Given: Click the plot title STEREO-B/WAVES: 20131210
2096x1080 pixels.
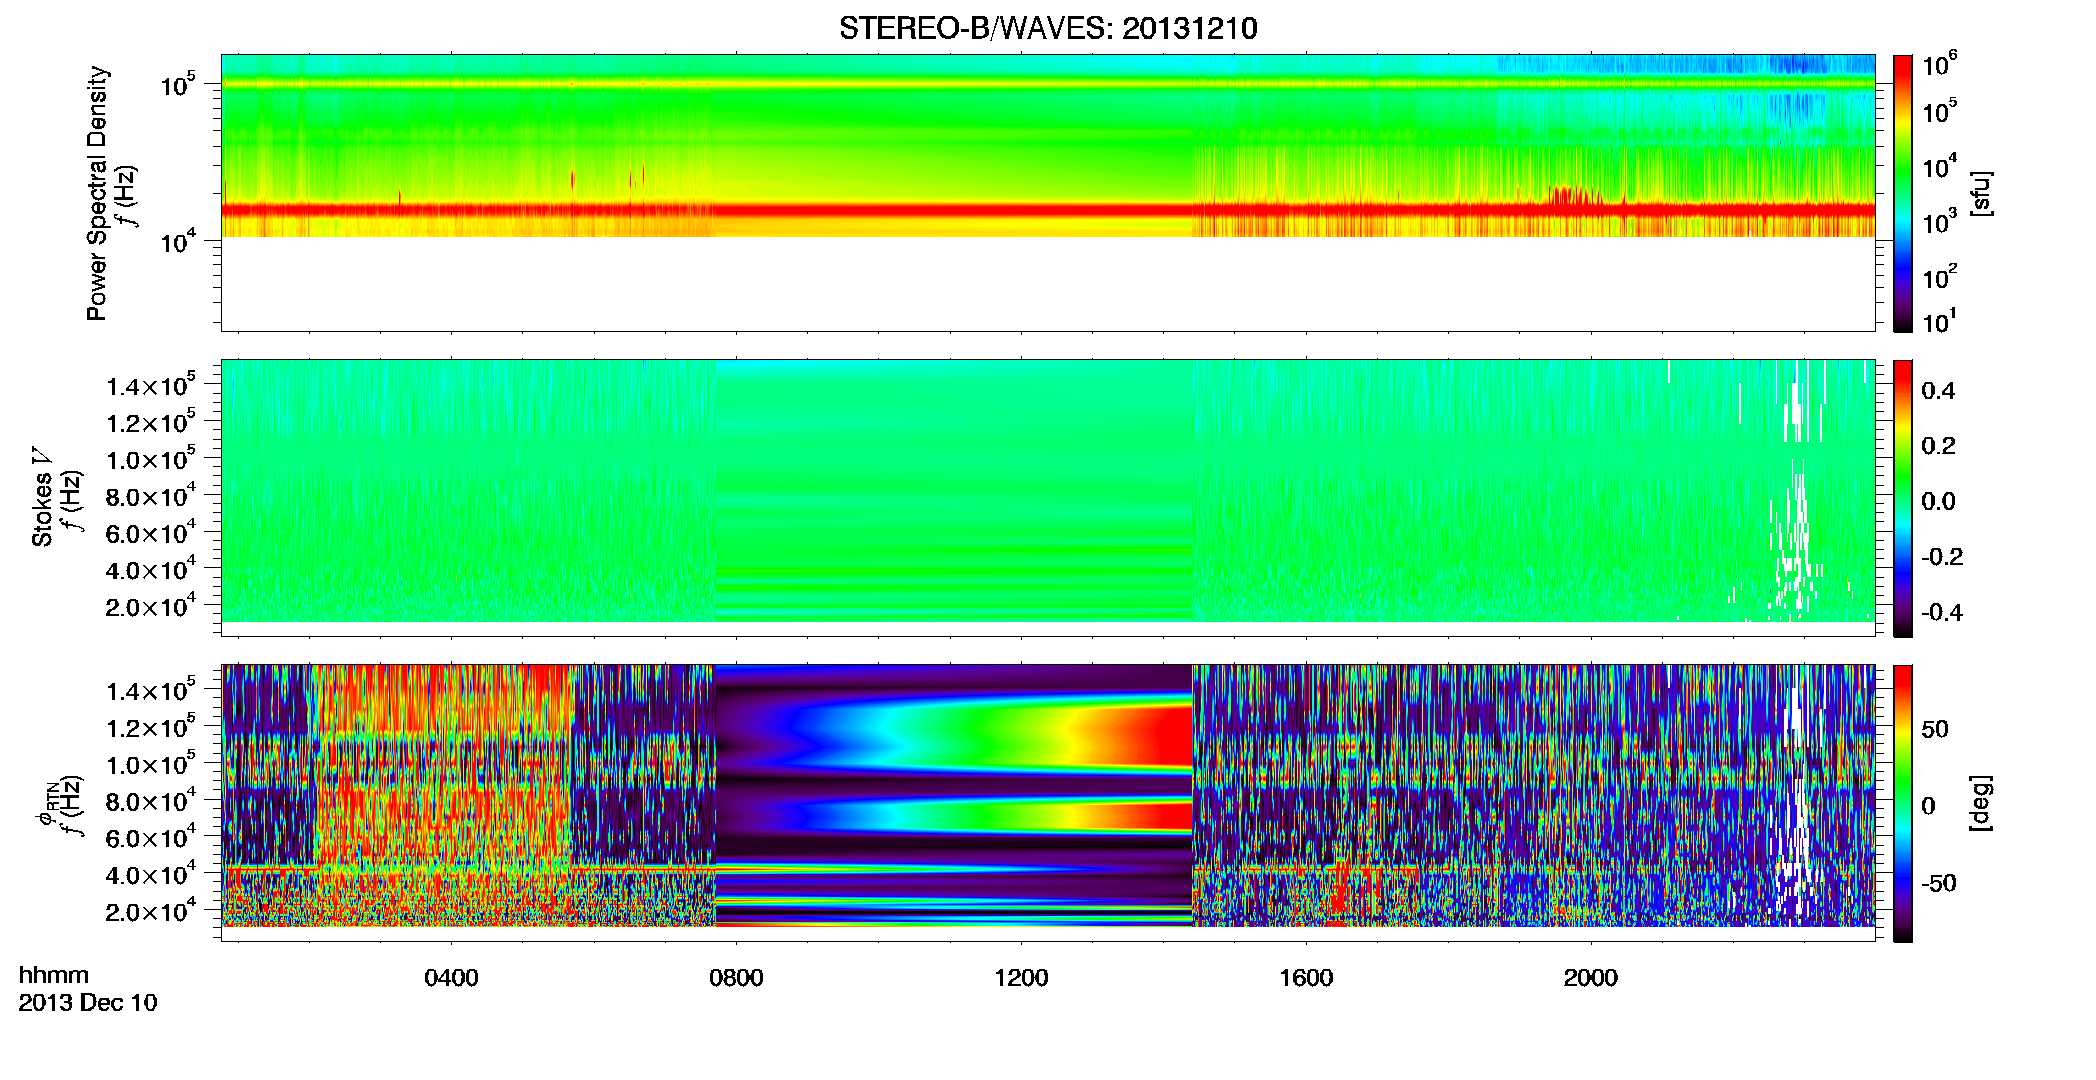Looking at the screenshot, I should coord(1048,28).
